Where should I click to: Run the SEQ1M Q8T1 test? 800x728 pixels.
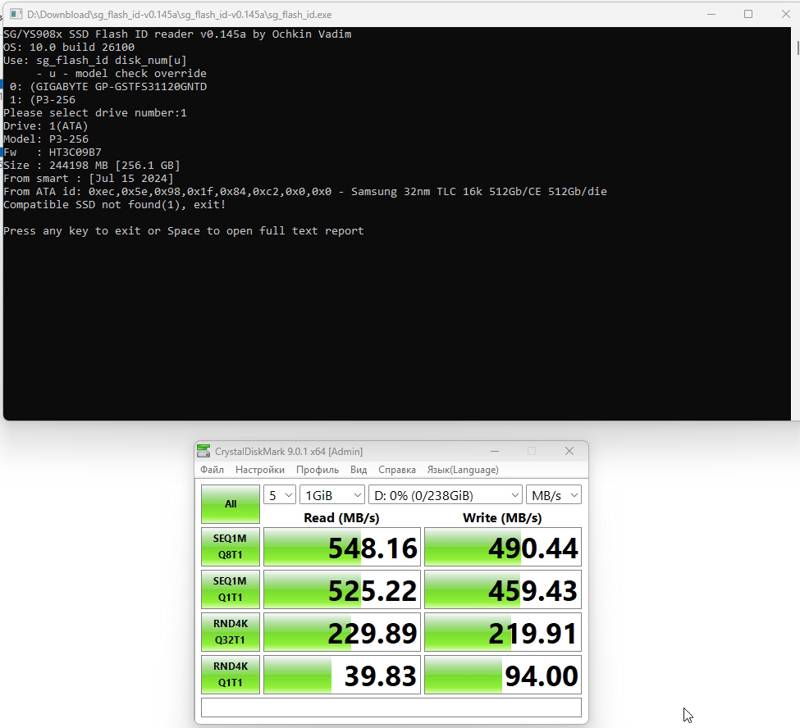[x=230, y=547]
